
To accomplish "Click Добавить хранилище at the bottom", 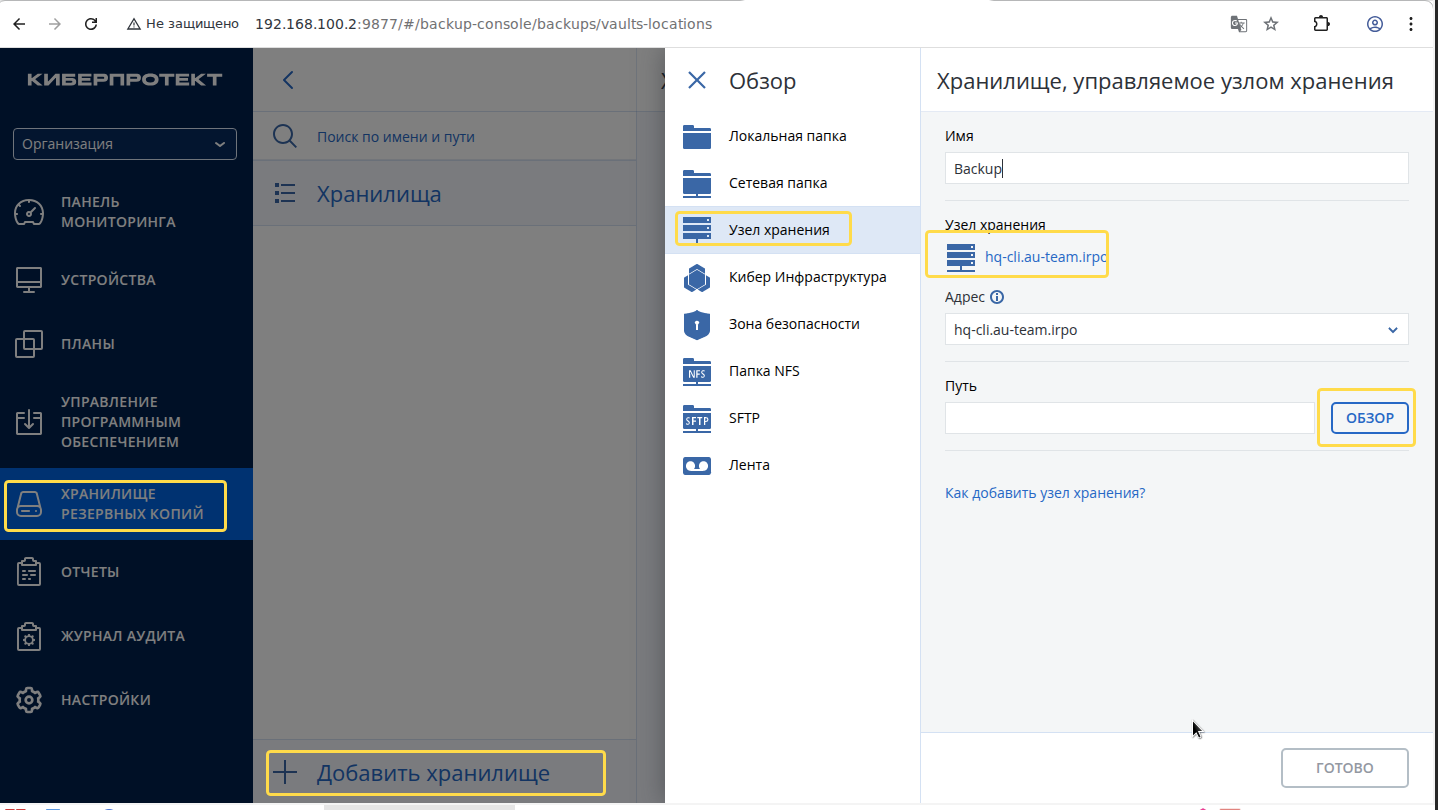I will 435,773.
